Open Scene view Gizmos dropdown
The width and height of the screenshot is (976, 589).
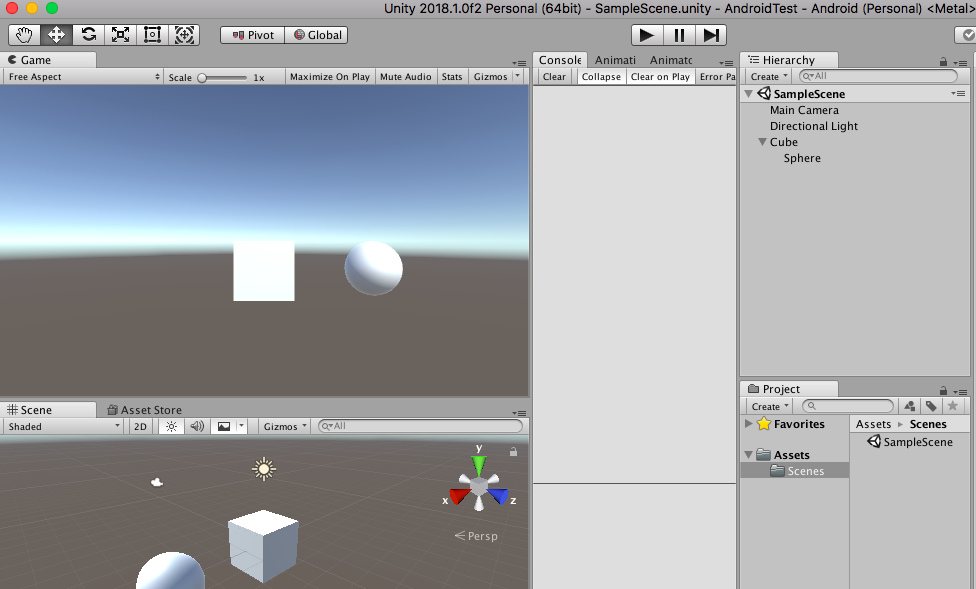pyautogui.click(x=285, y=426)
